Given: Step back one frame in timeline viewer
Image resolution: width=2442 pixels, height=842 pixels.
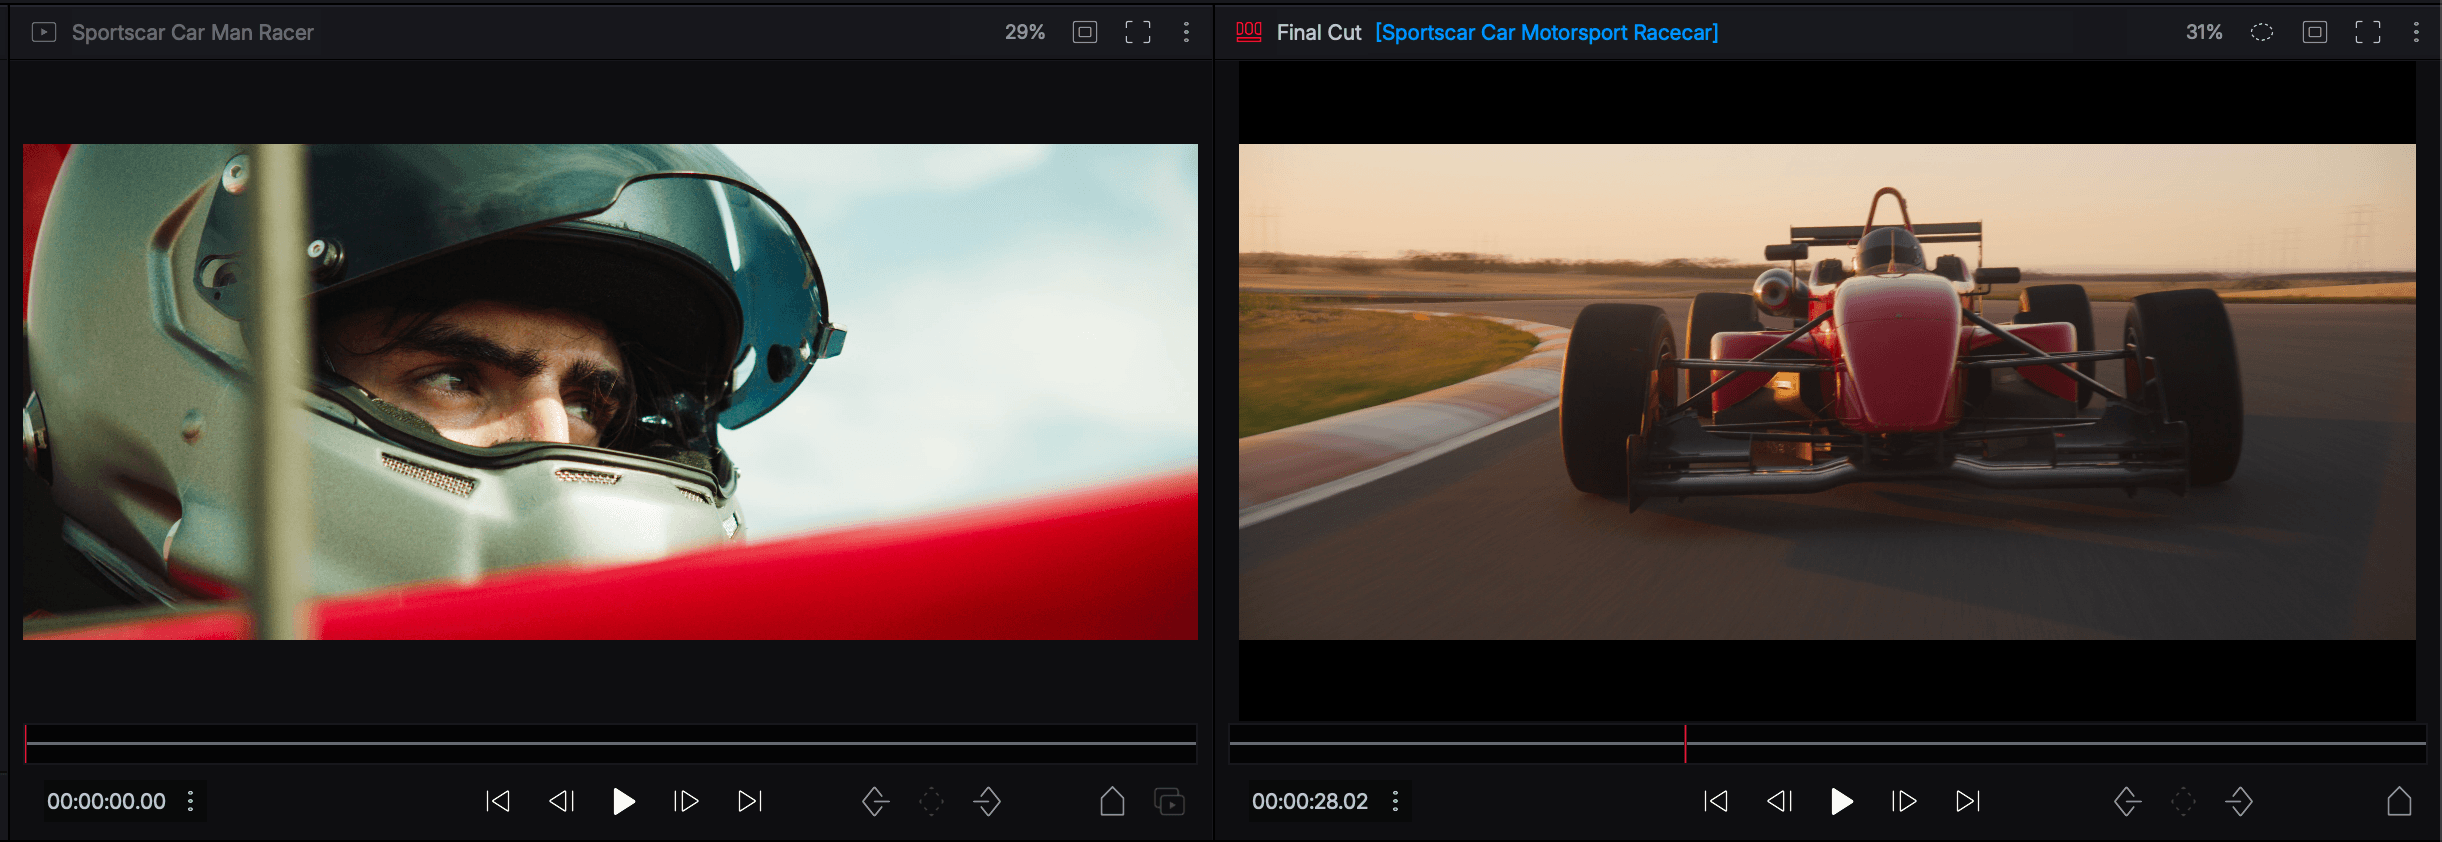Looking at the screenshot, I should click(1780, 801).
